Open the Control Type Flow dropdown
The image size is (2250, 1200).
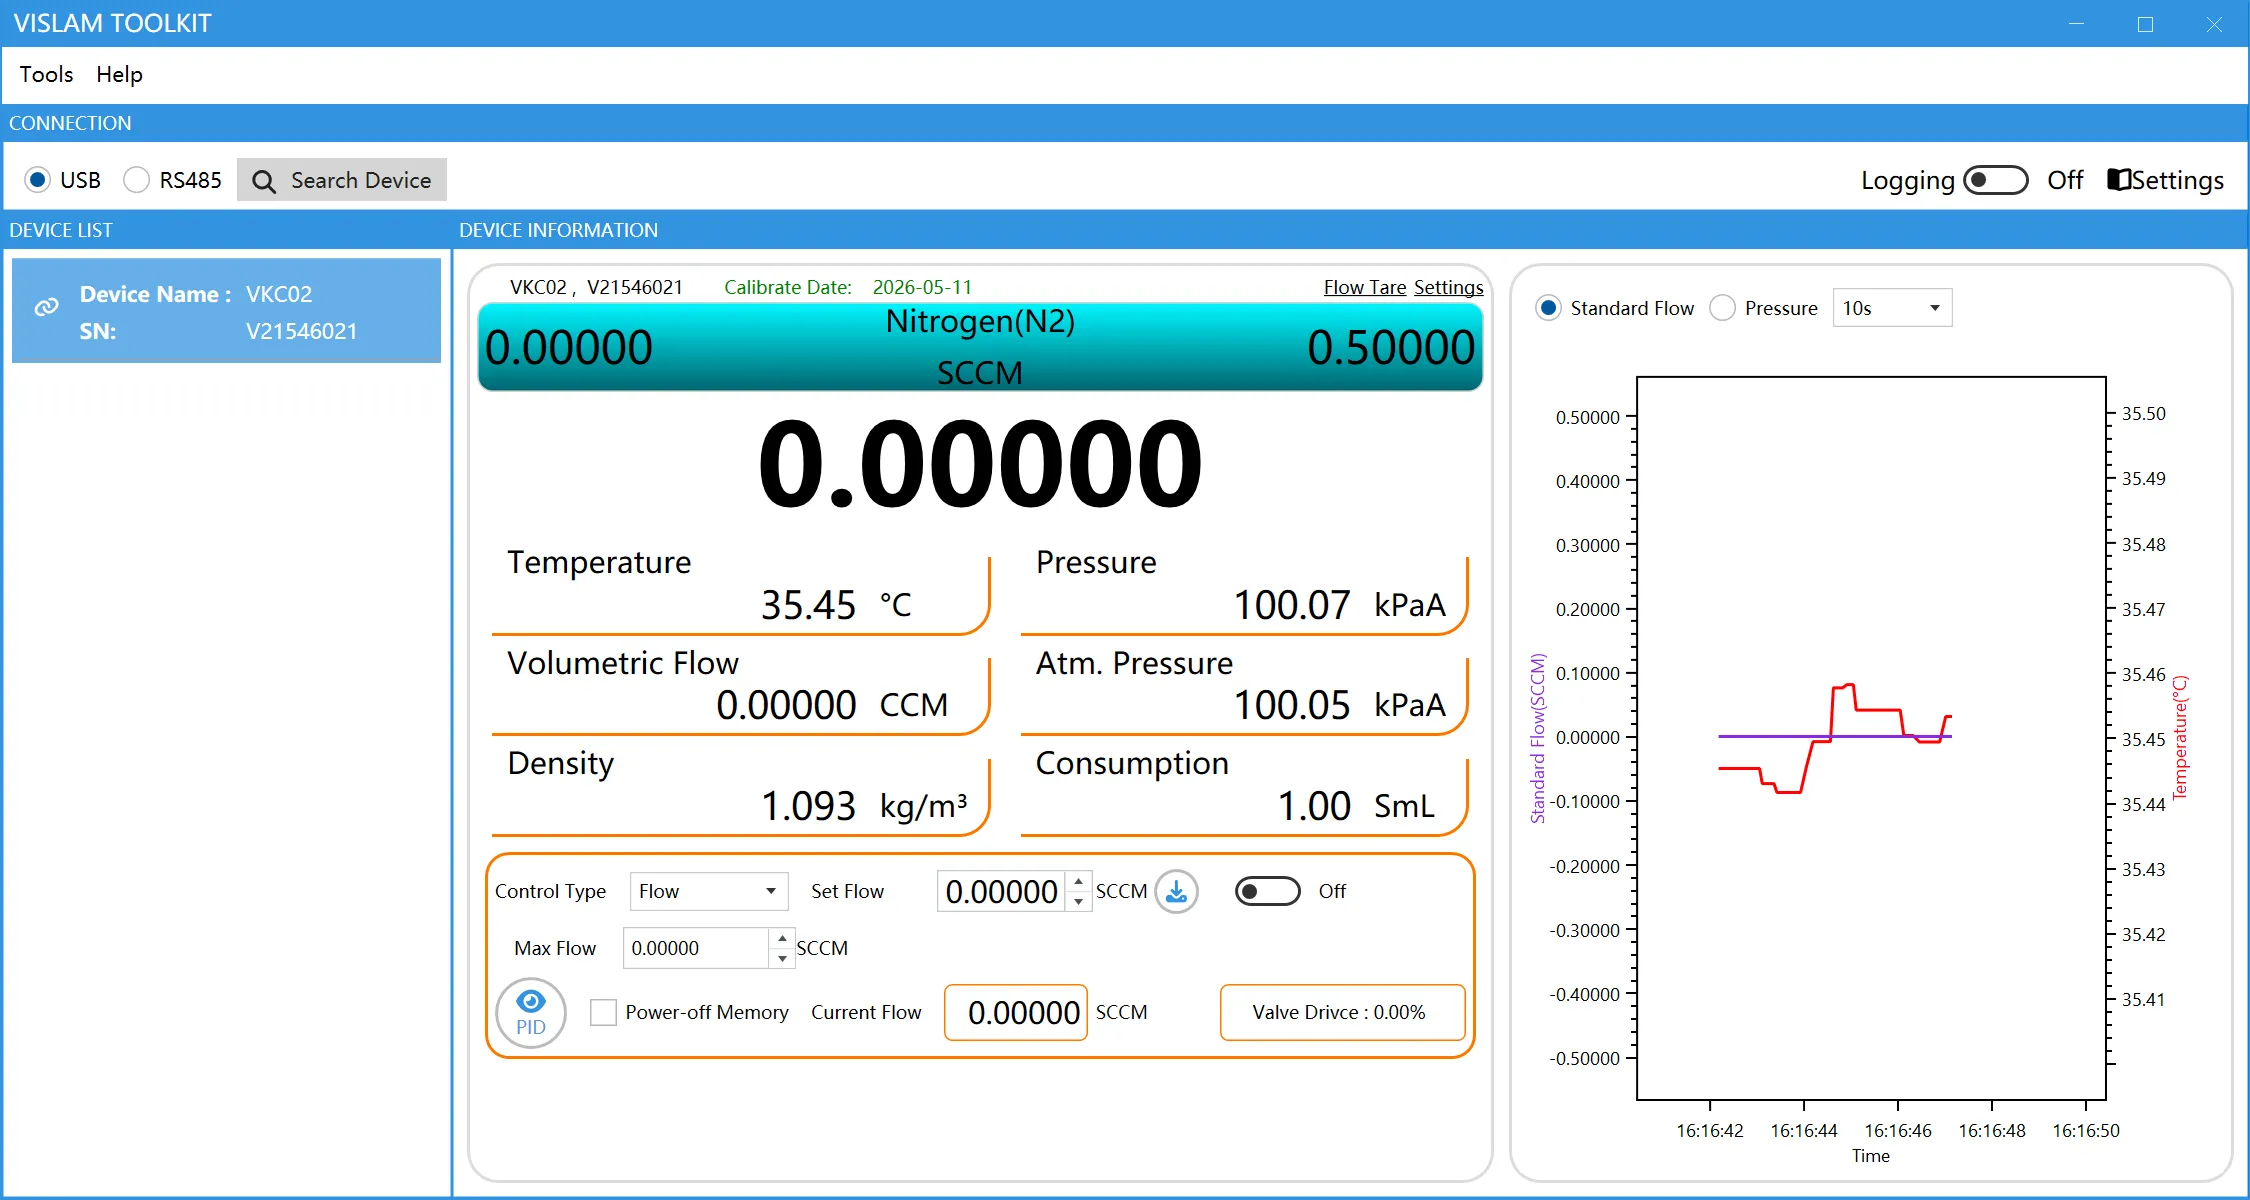(x=708, y=891)
